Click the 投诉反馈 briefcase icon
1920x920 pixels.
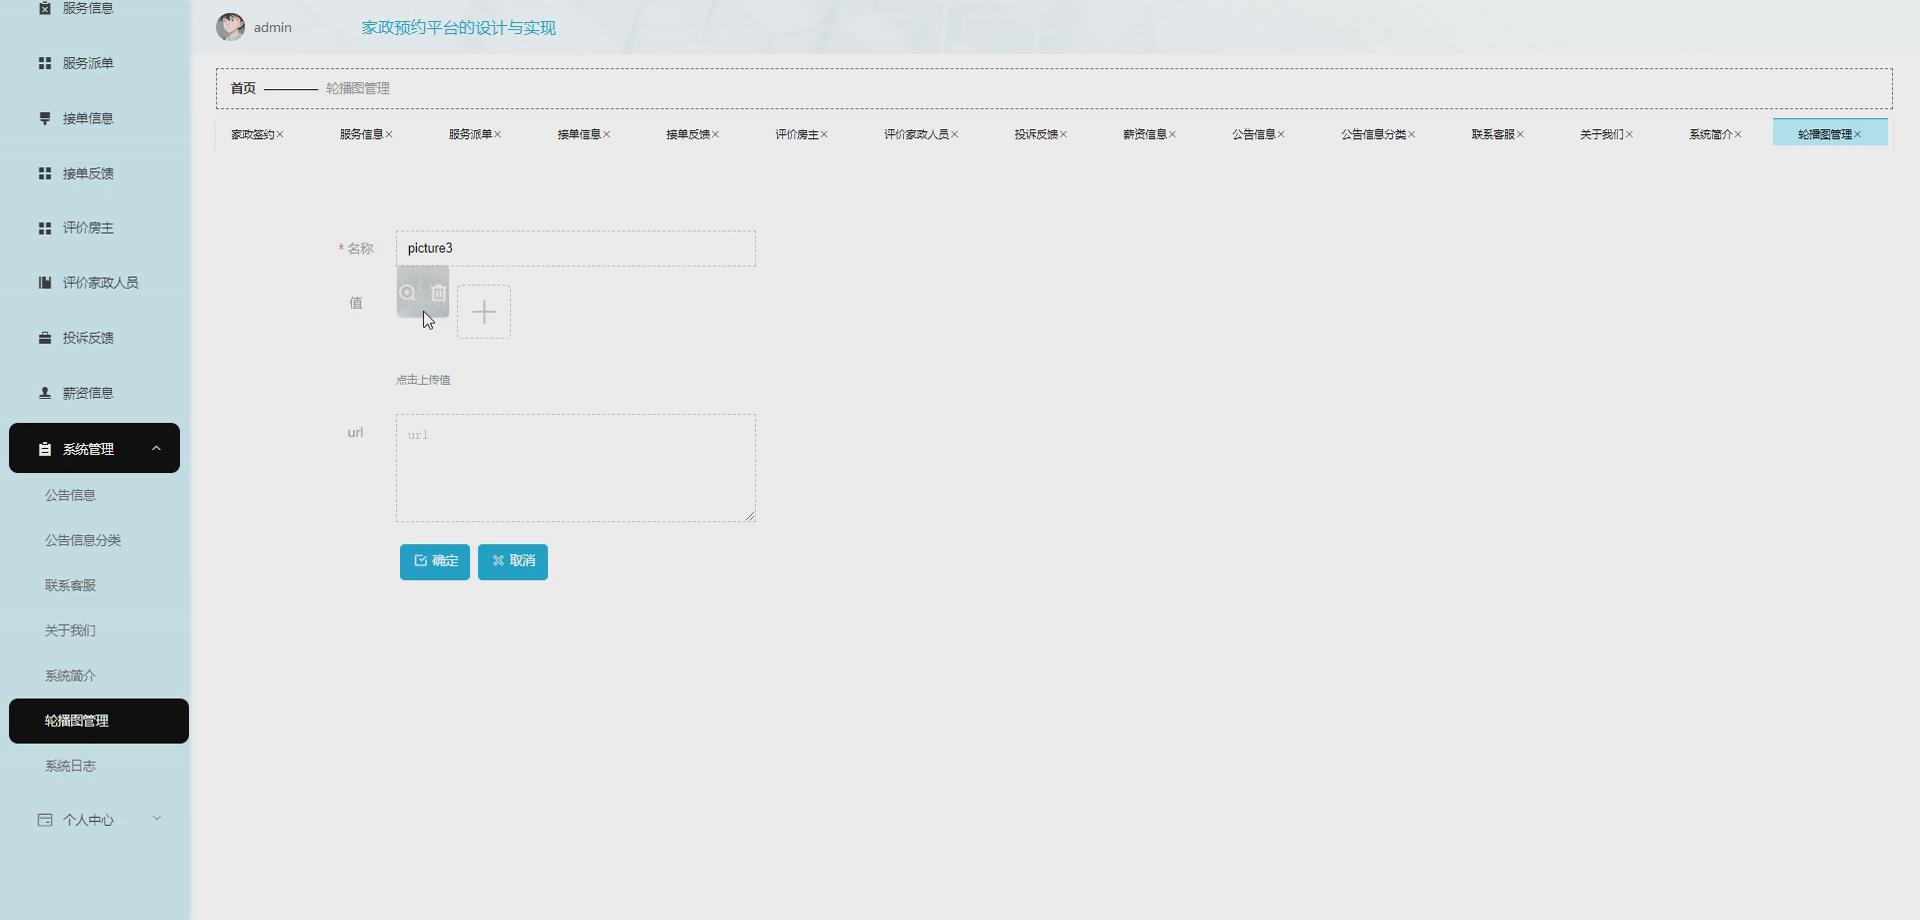pos(45,338)
